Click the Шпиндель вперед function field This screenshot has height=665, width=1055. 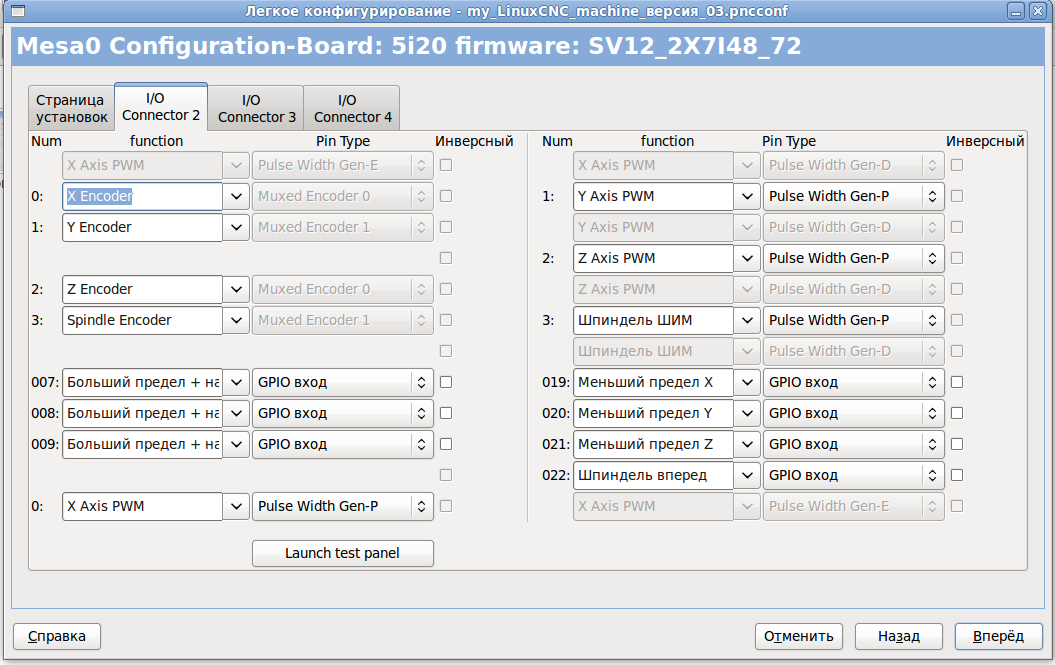pos(653,475)
